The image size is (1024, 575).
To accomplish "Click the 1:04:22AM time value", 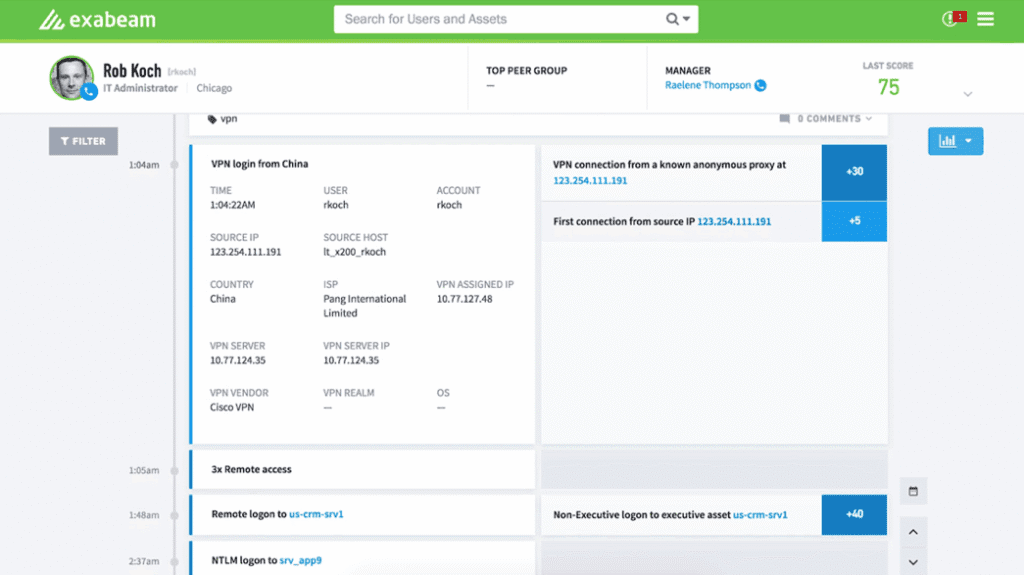I will coord(232,205).
